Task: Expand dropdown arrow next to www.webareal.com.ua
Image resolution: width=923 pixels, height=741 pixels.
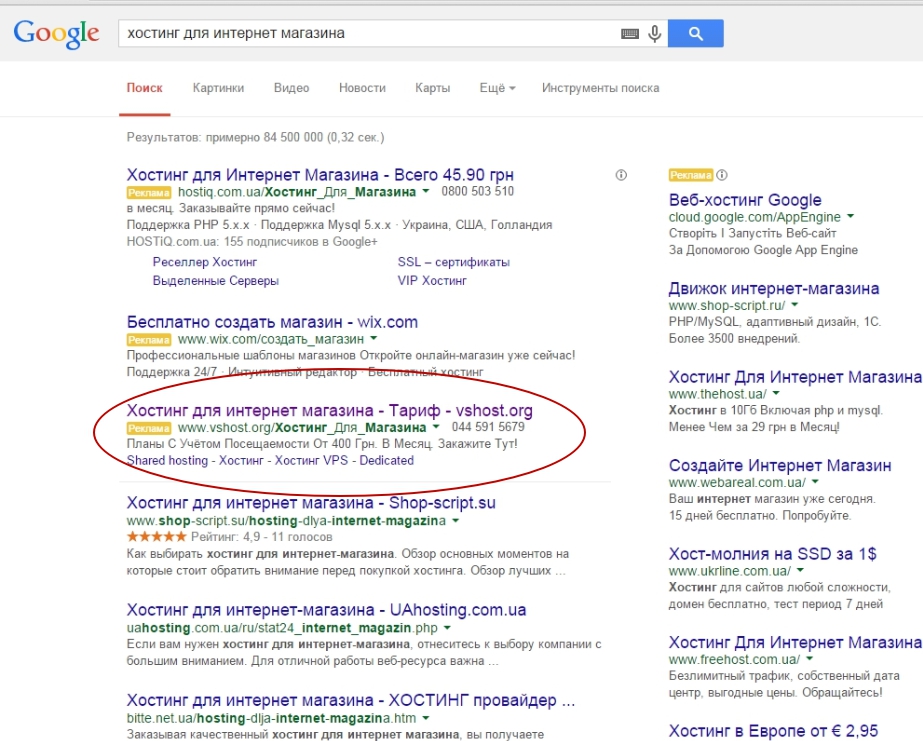Action: tap(815, 482)
